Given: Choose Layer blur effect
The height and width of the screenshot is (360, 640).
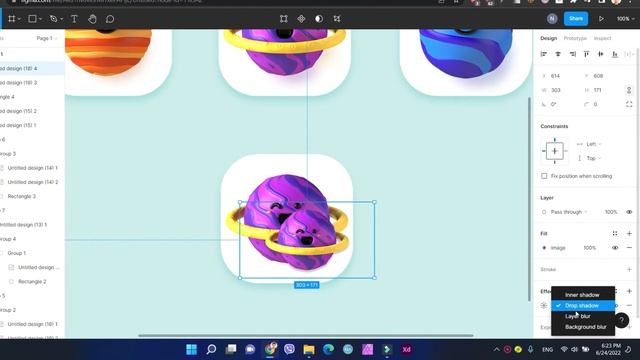Looking at the screenshot, I should click(x=582, y=316).
